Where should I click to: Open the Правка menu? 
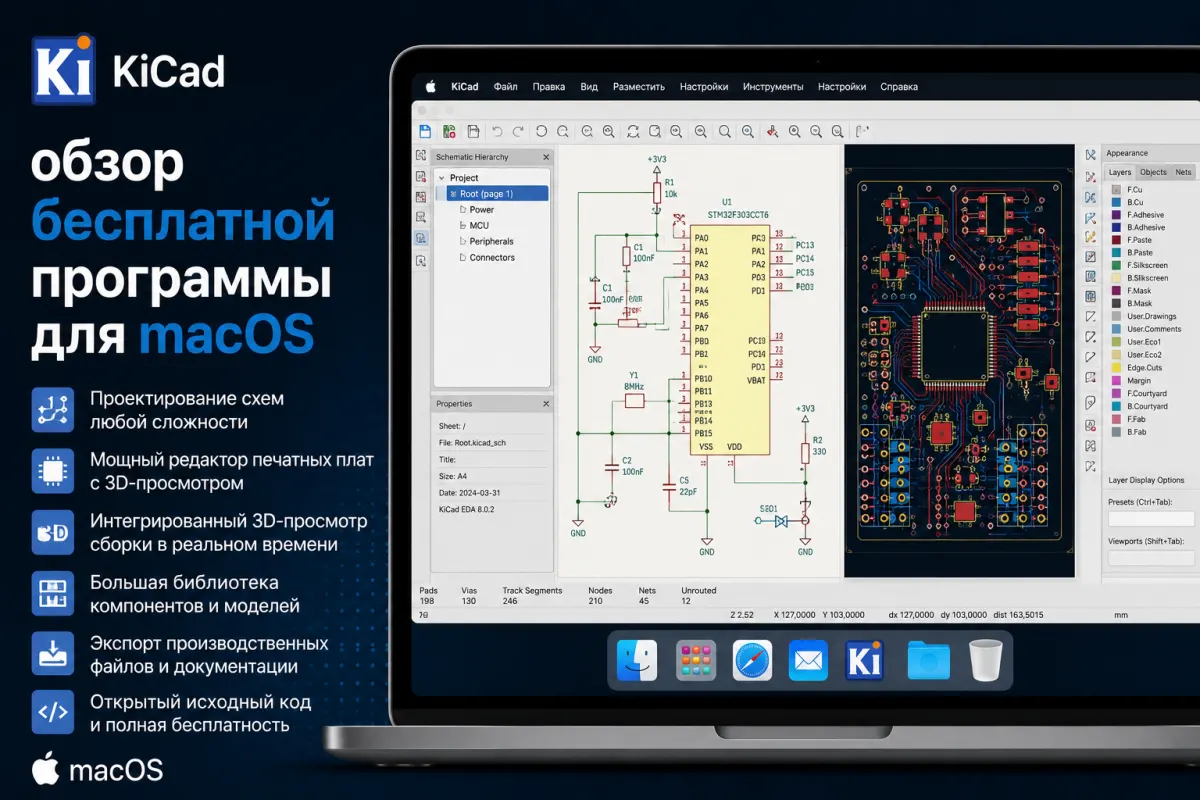click(x=549, y=87)
